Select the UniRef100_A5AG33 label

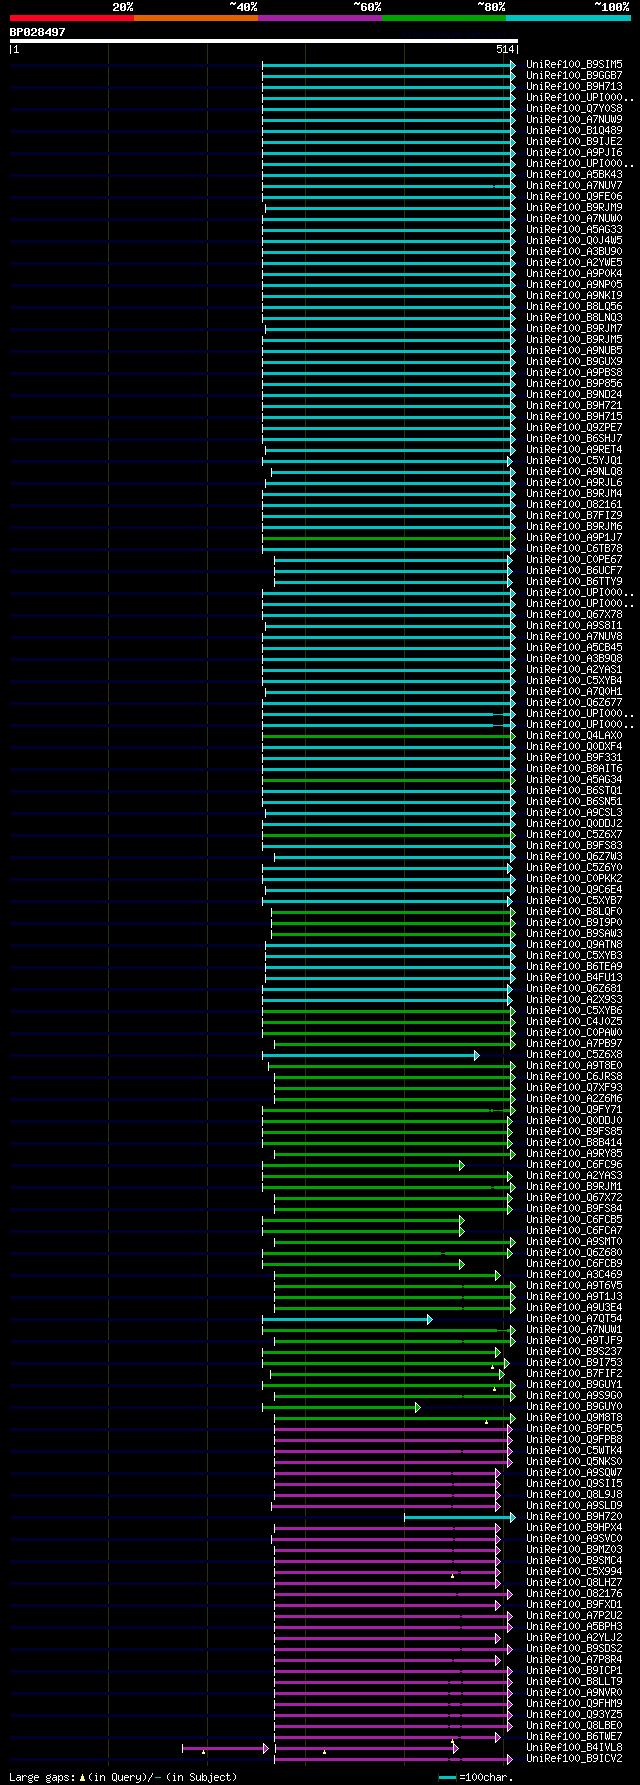pyautogui.click(x=574, y=229)
